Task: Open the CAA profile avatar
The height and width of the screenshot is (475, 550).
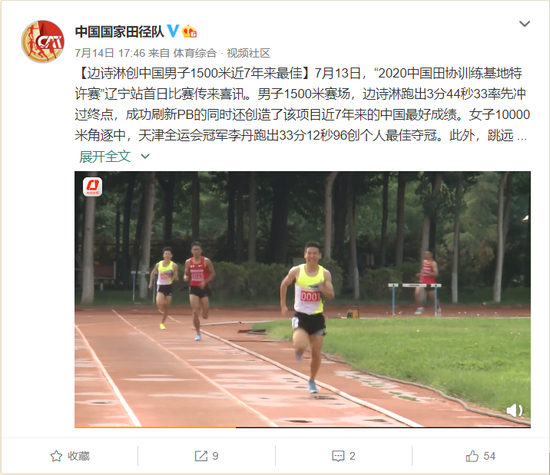Action: tap(43, 41)
